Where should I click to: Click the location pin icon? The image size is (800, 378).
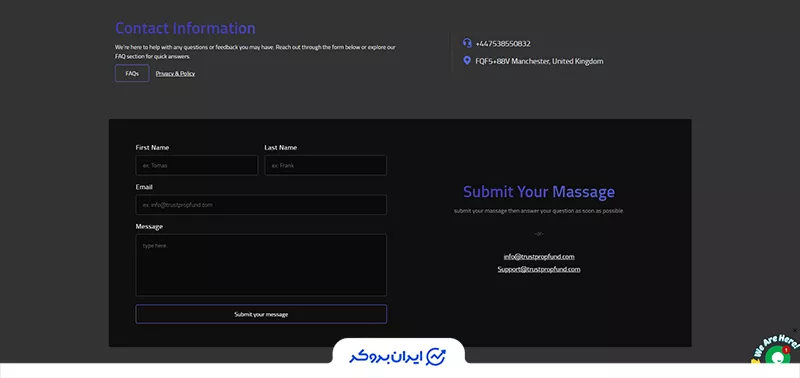(467, 61)
